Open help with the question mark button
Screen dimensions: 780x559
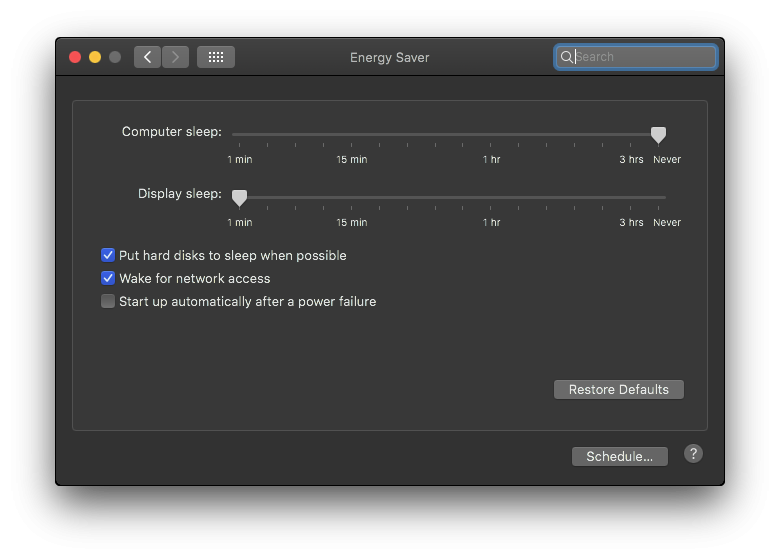[x=693, y=454]
